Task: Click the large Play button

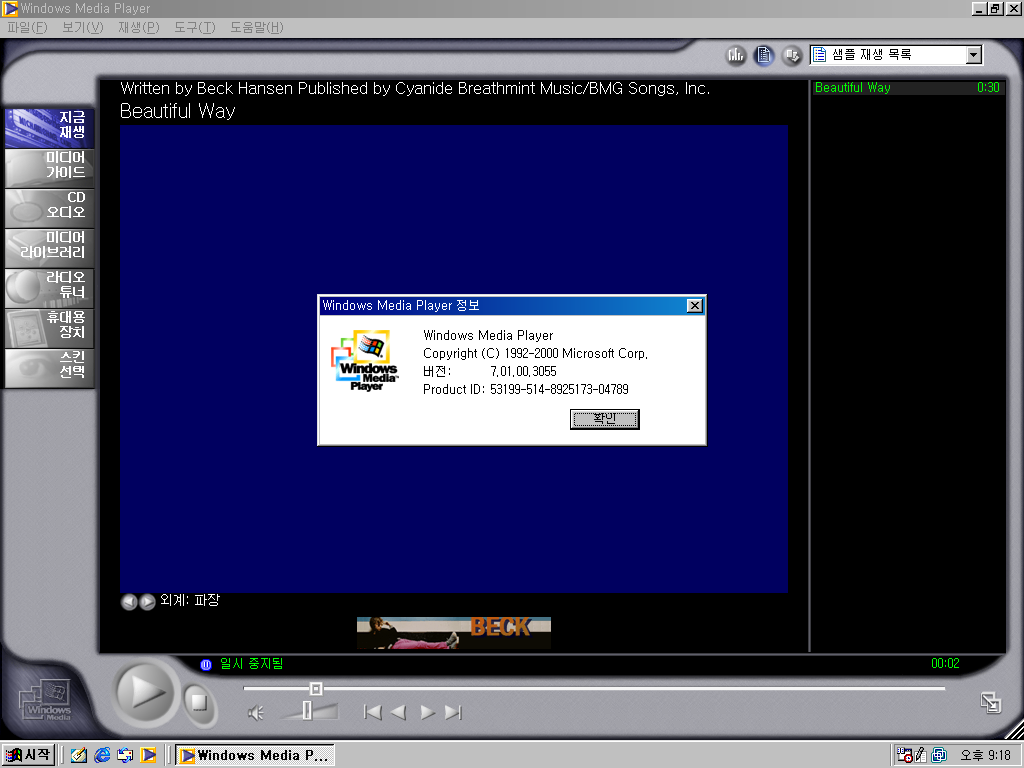Action: [145, 692]
